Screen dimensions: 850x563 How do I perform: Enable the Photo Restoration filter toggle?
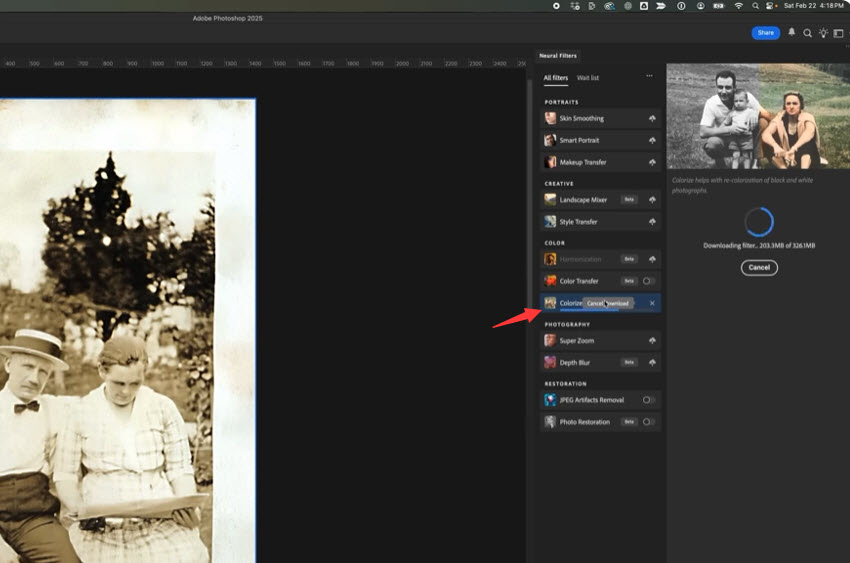[x=649, y=422]
